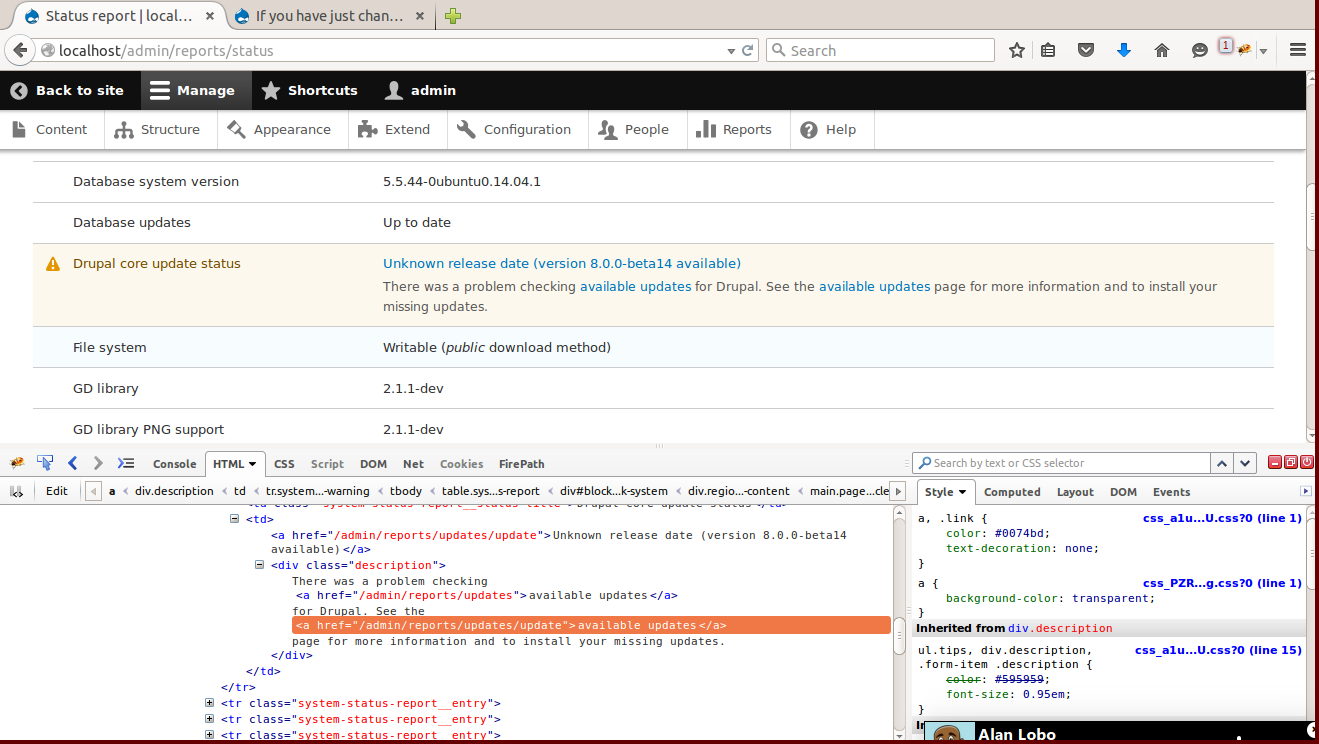Focus the 'Search by text or CSS selector' box
1319x744 pixels.
coord(1060,463)
